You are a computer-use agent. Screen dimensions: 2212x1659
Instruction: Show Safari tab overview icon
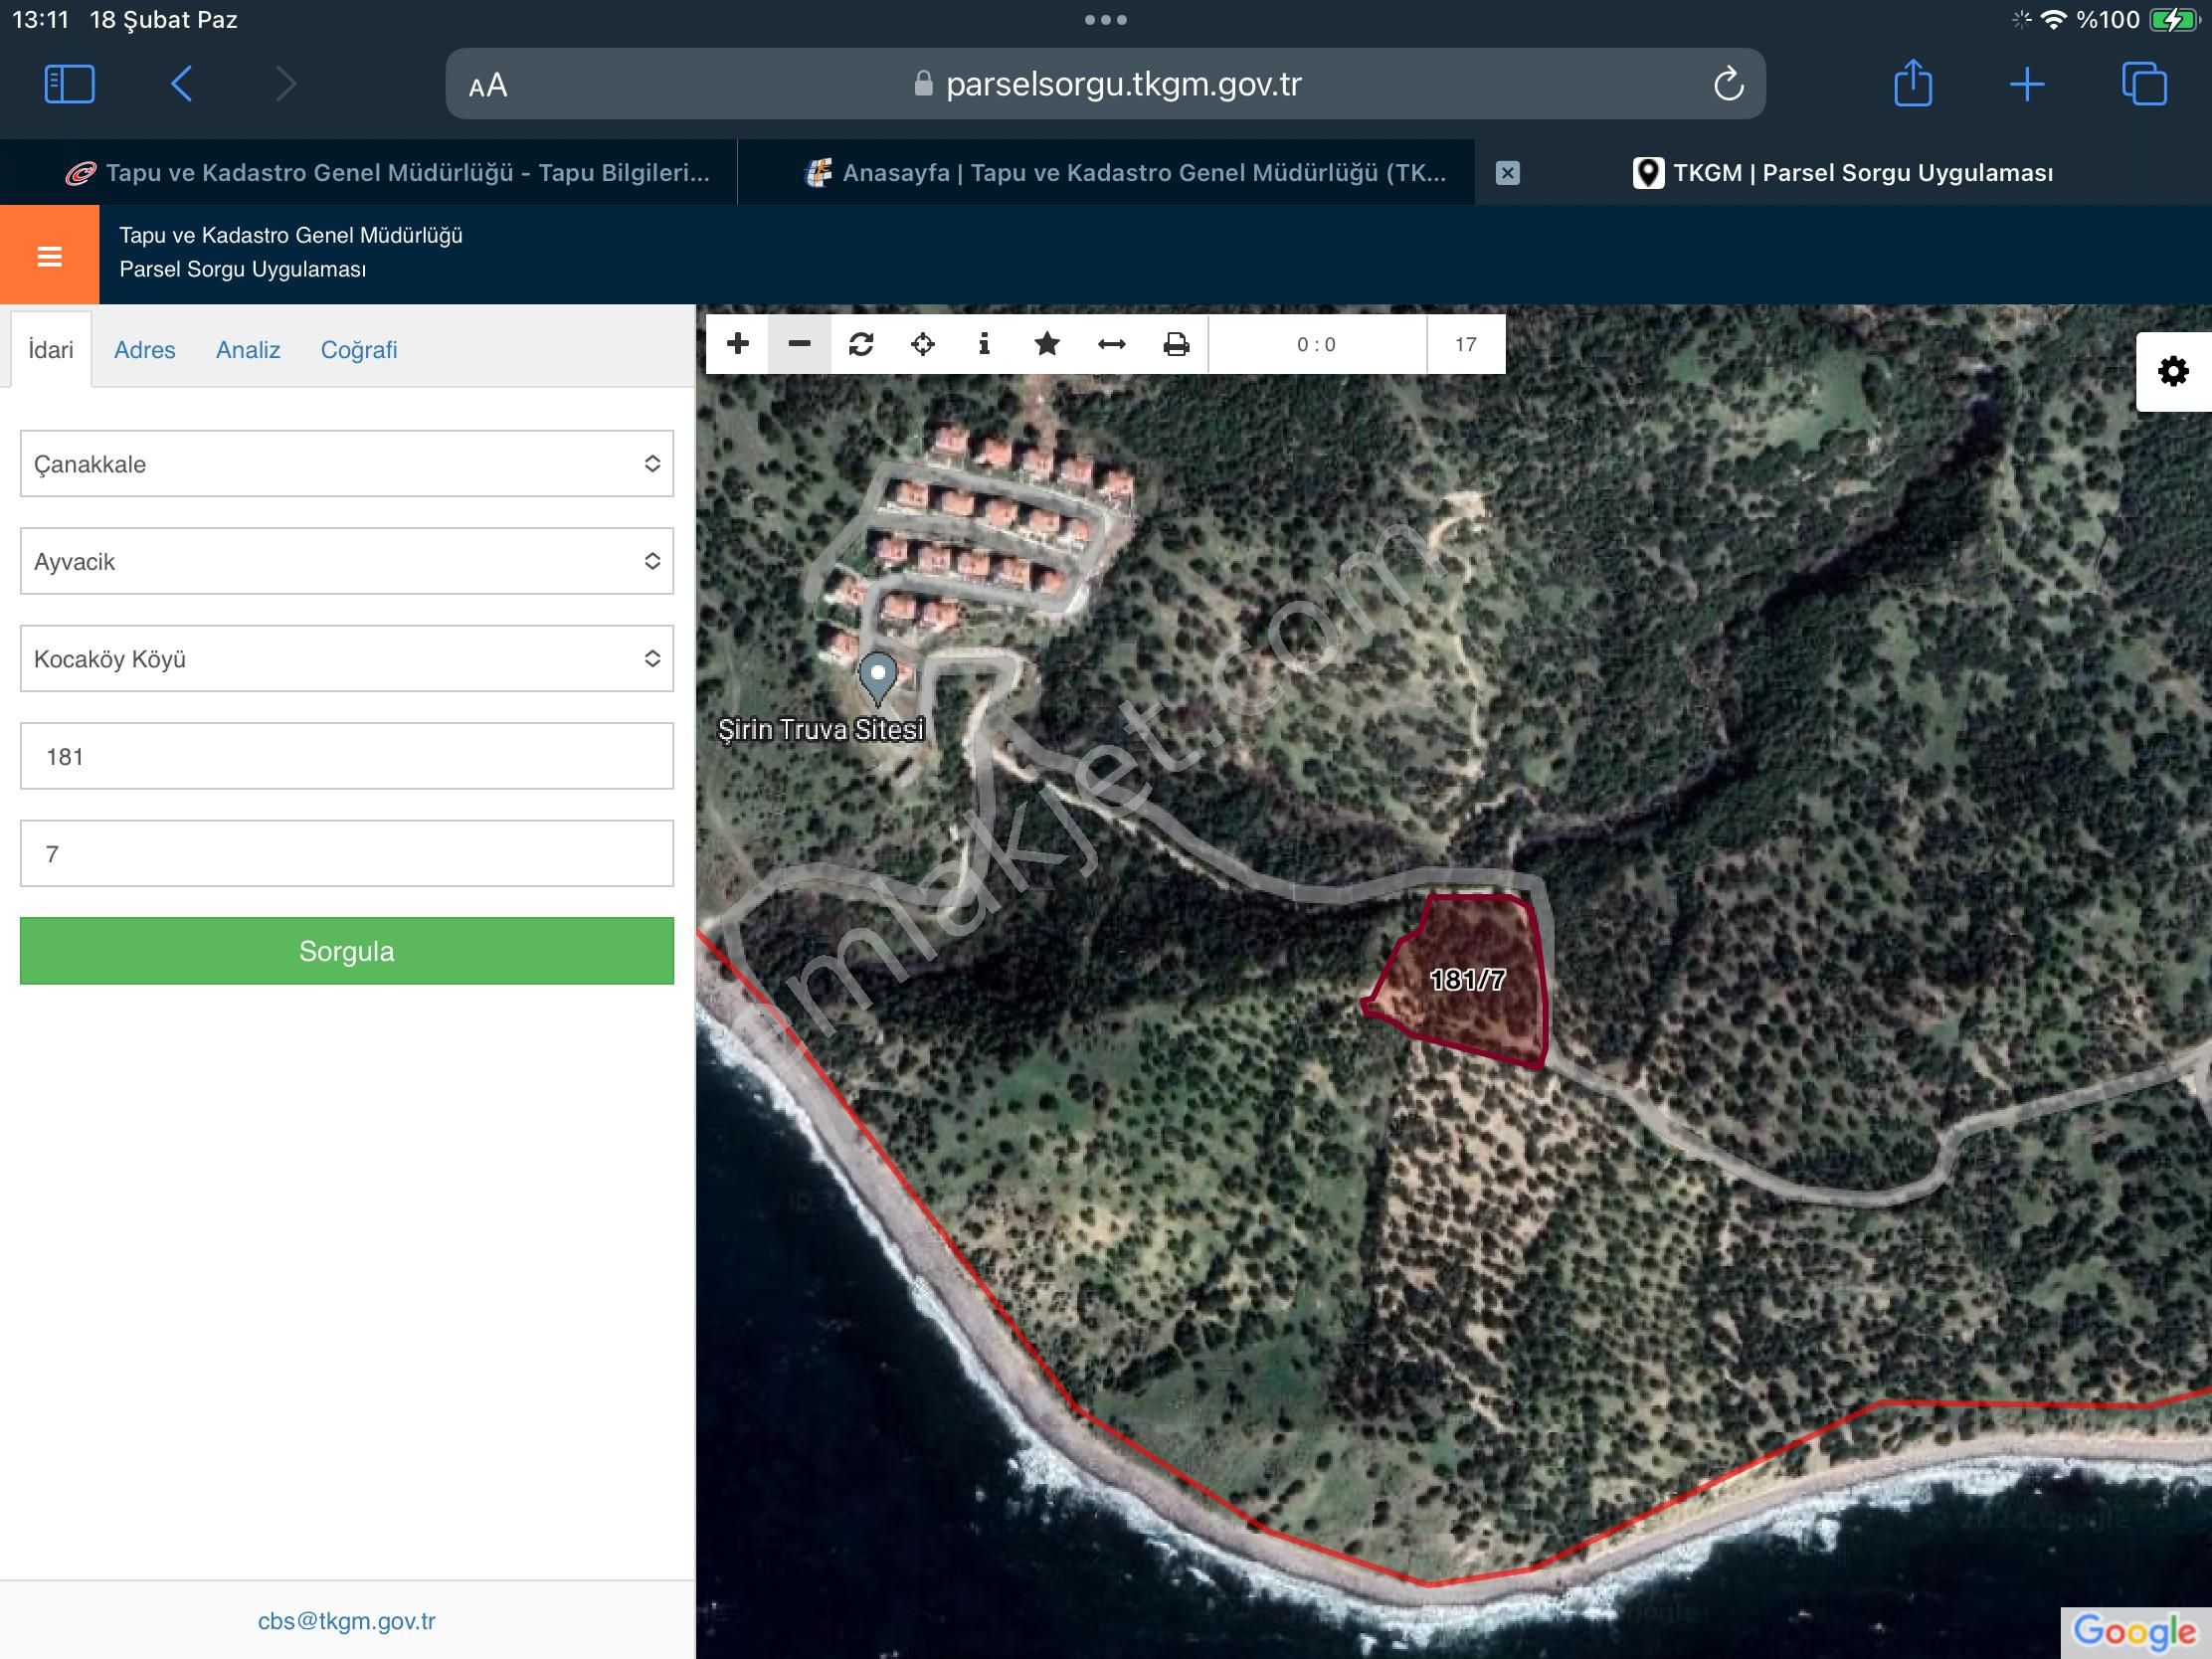2144,84
